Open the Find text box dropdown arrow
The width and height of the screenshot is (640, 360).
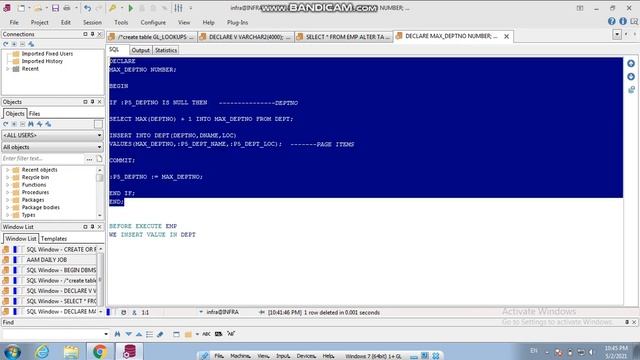coord(106,334)
